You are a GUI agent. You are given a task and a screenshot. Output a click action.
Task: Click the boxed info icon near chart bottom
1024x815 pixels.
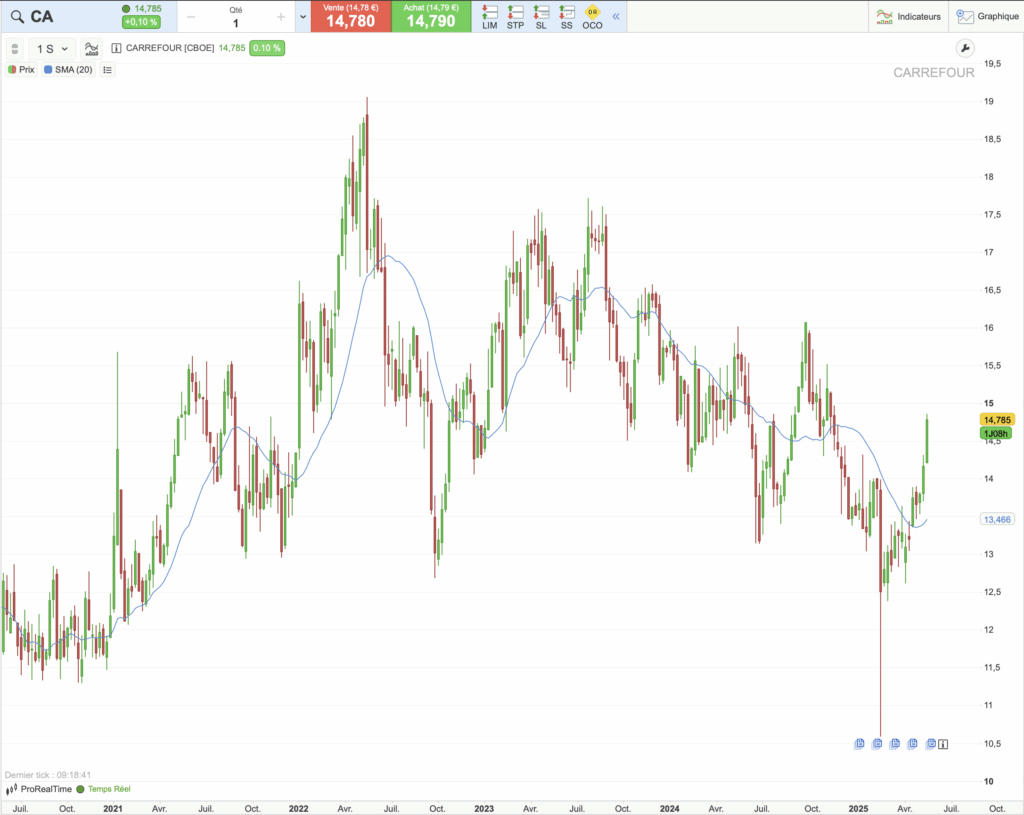(942, 744)
